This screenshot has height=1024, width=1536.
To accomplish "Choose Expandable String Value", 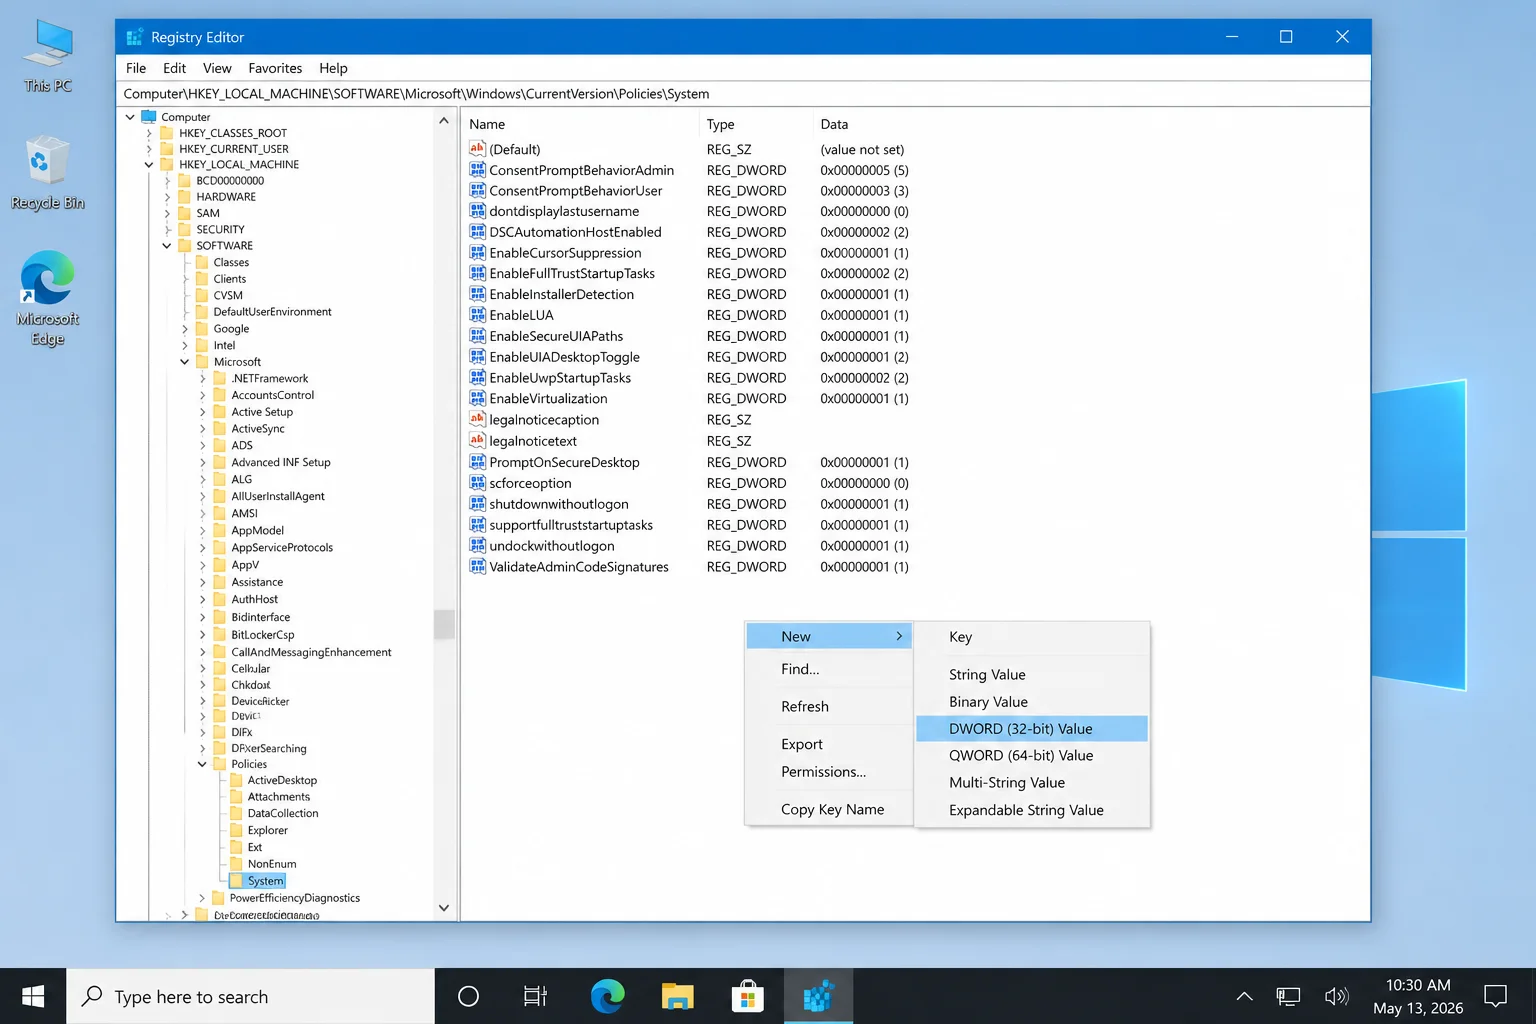I will click(x=1031, y=810).
